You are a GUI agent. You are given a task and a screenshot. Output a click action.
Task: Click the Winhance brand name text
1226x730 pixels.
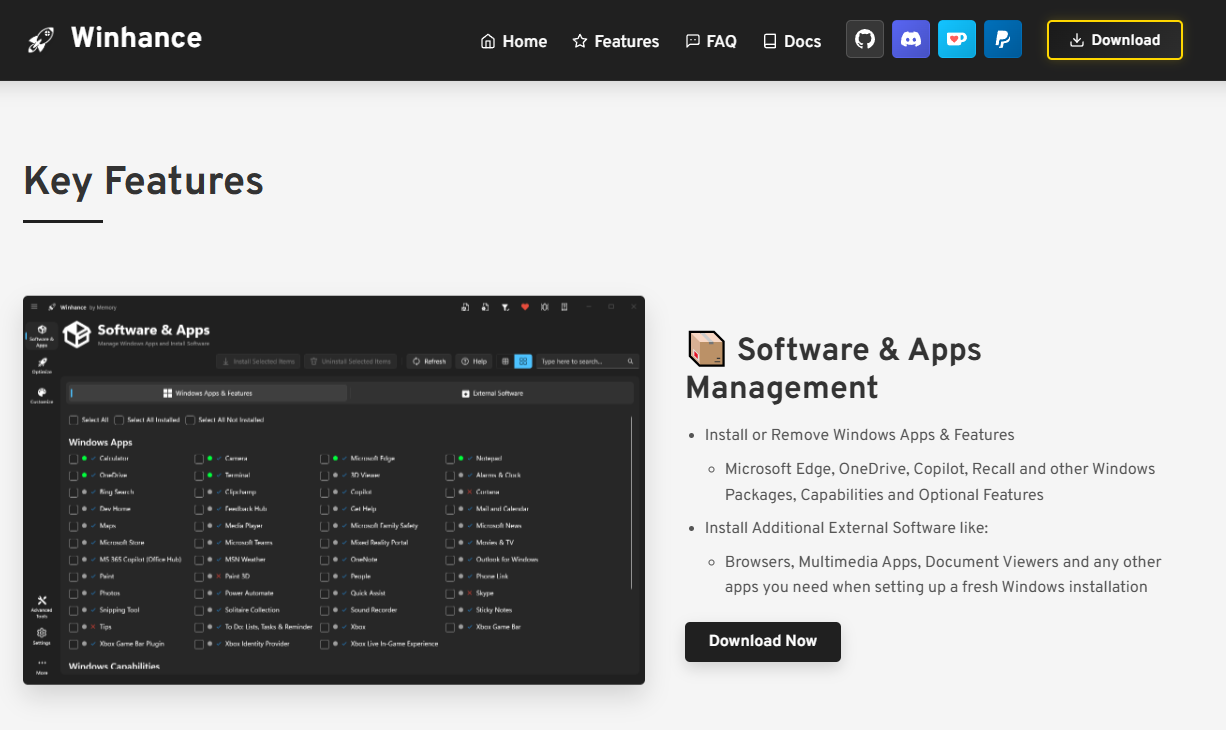click(x=136, y=39)
